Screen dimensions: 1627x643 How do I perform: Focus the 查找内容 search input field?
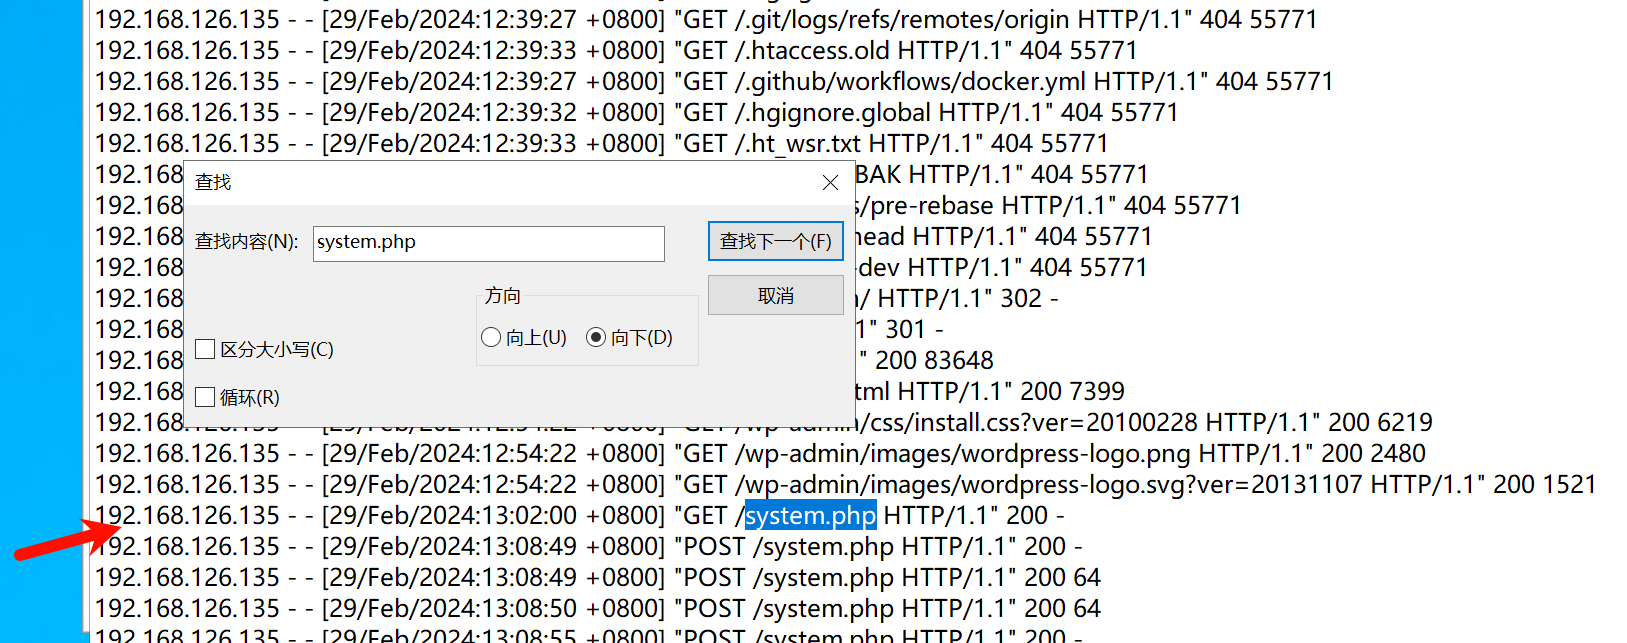point(488,243)
